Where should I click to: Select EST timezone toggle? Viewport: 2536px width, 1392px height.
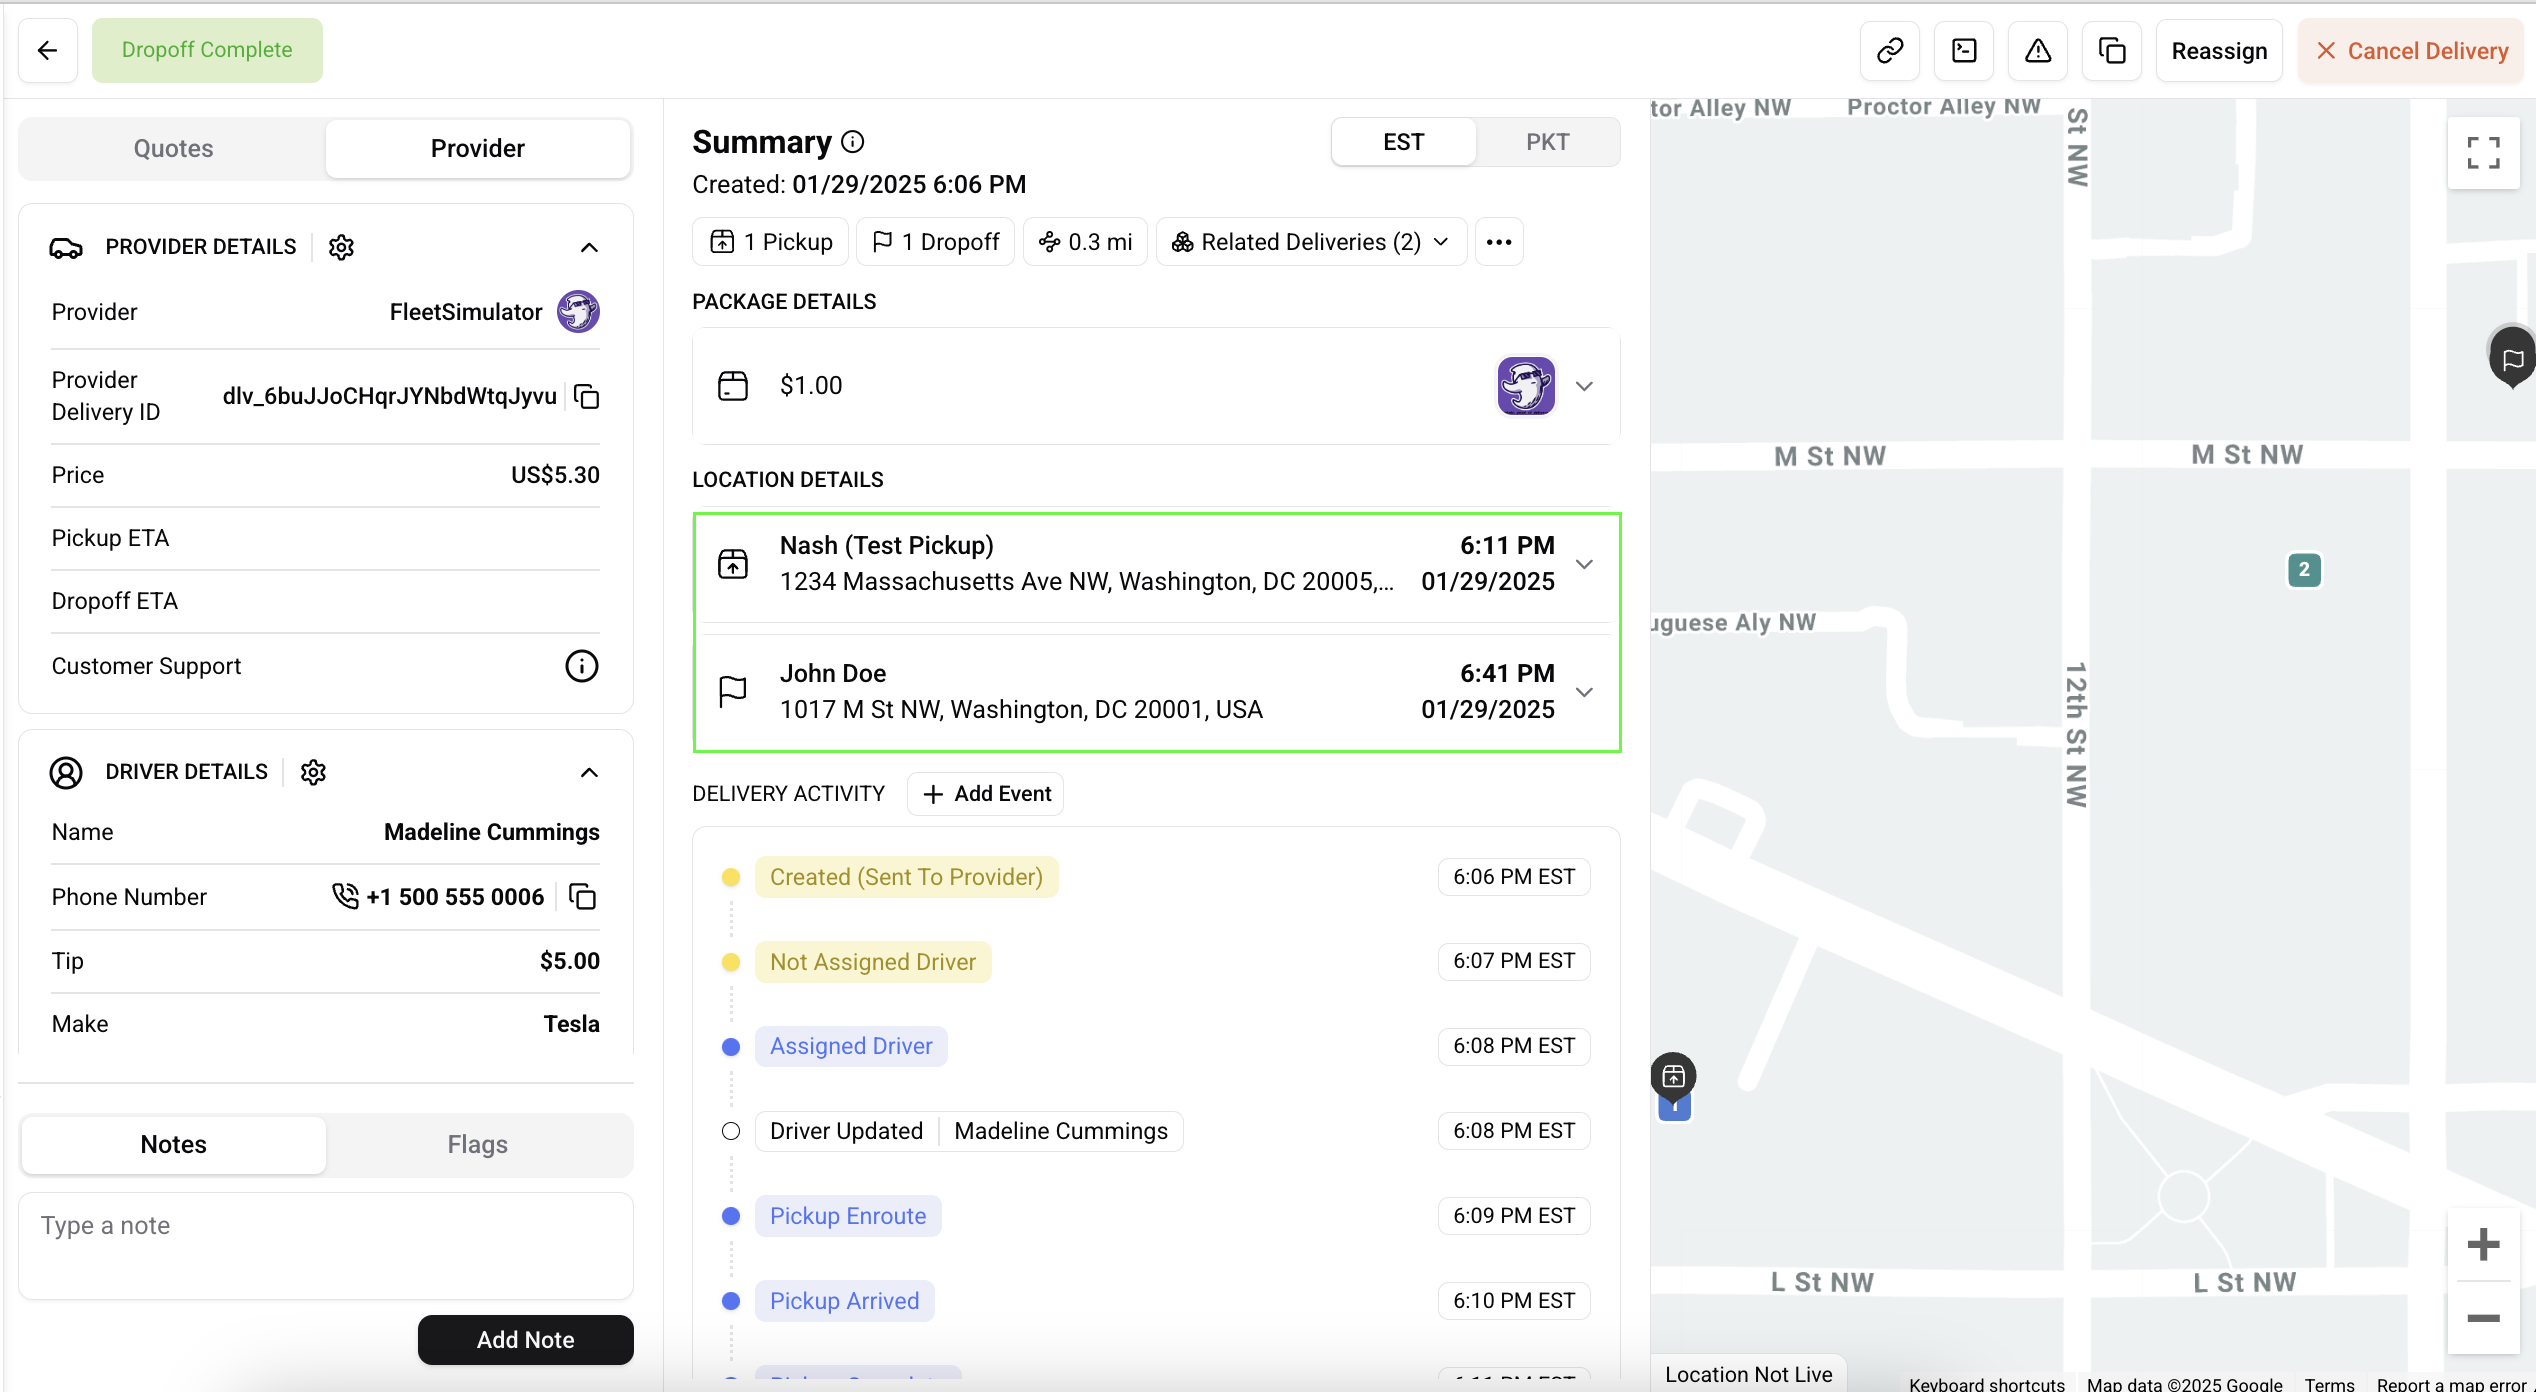[1403, 142]
